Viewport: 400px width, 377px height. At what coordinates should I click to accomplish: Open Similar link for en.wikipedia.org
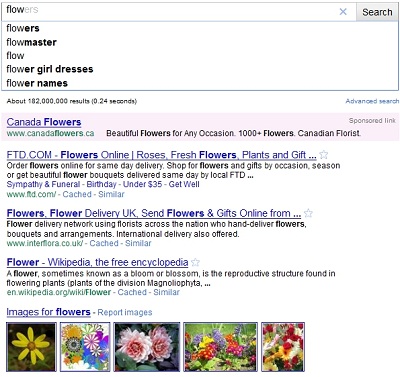166,292
